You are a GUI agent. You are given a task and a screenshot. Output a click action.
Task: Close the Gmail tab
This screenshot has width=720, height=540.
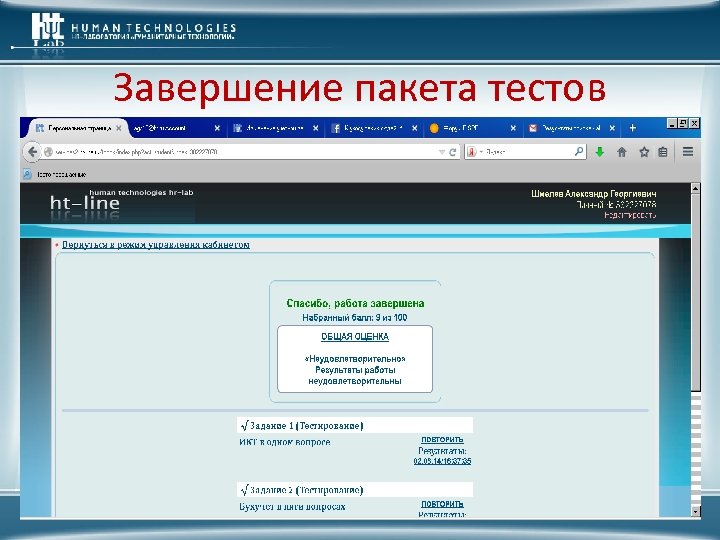click(x=612, y=128)
